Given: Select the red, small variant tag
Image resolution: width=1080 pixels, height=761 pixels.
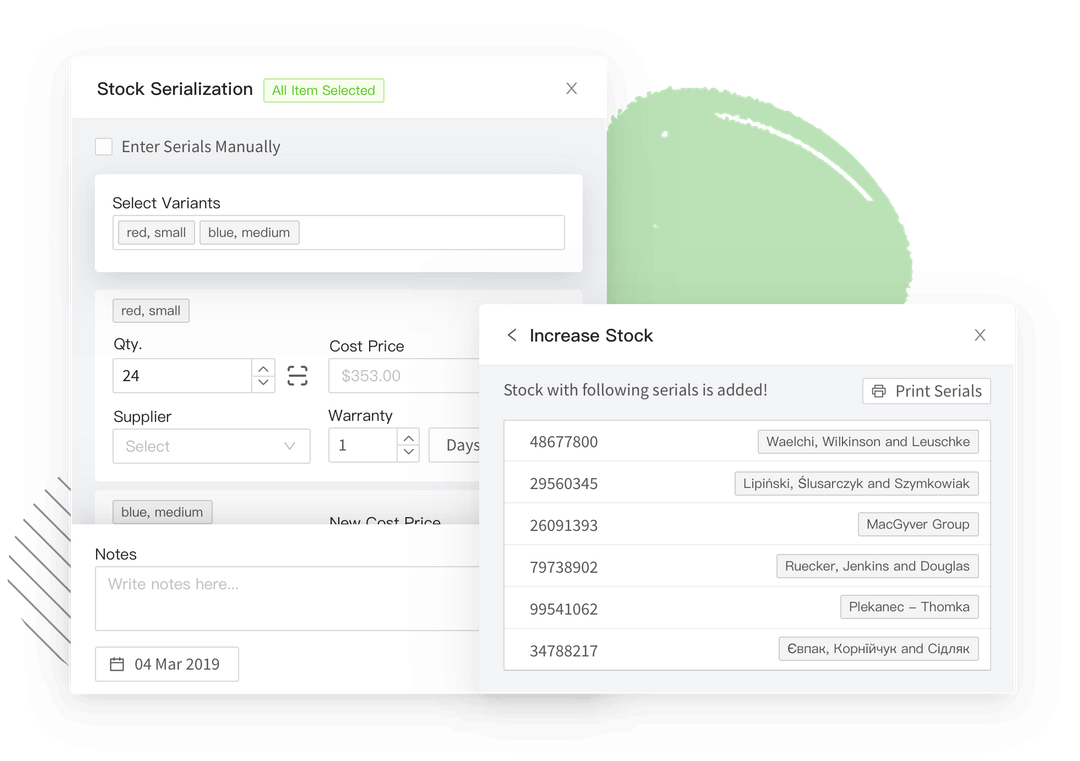Looking at the screenshot, I should click(150, 310).
